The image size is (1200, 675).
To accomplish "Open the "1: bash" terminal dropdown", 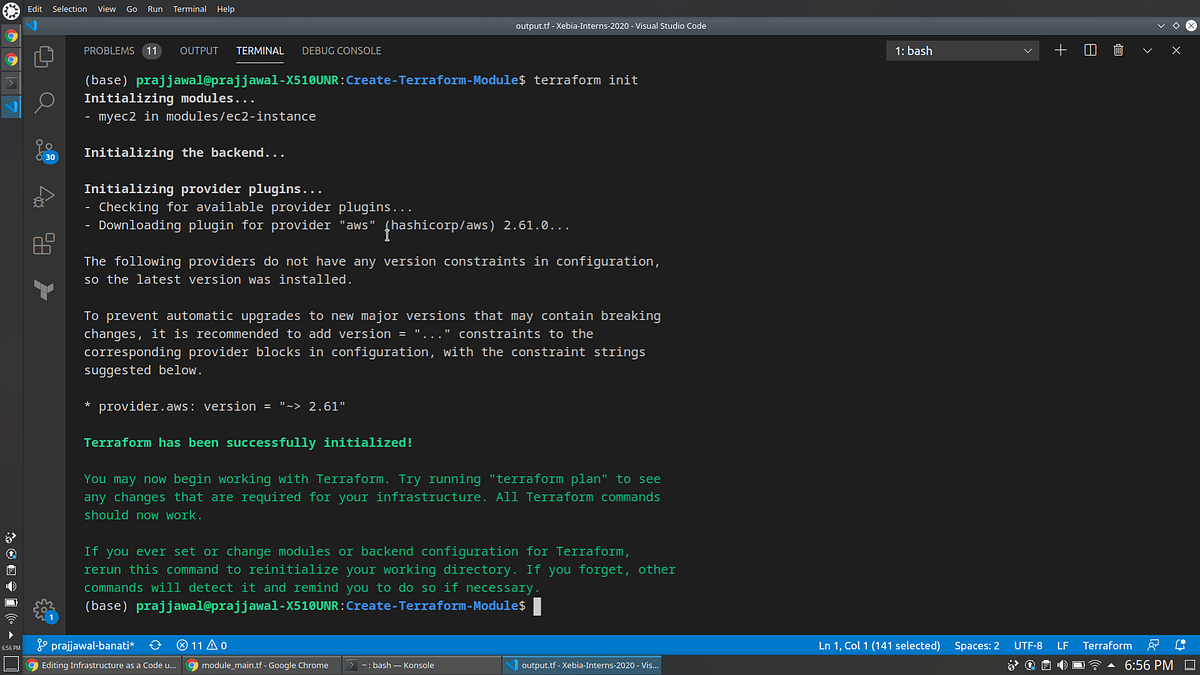I will (962, 50).
